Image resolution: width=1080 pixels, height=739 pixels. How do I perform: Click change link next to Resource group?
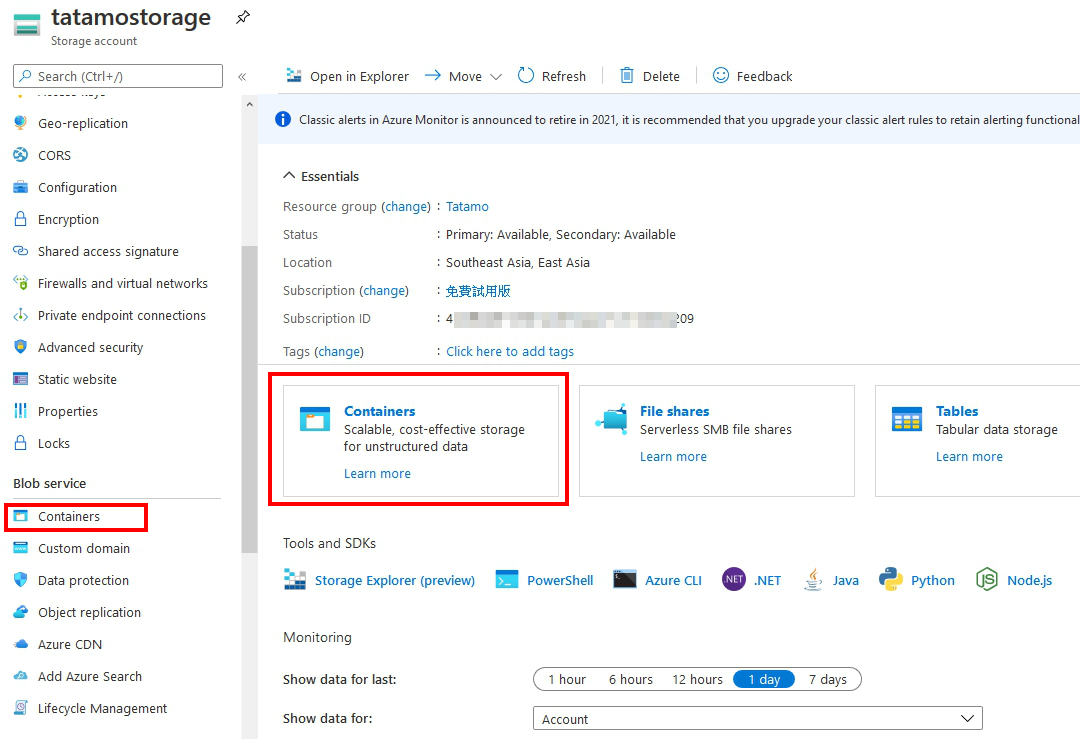pyautogui.click(x=406, y=206)
